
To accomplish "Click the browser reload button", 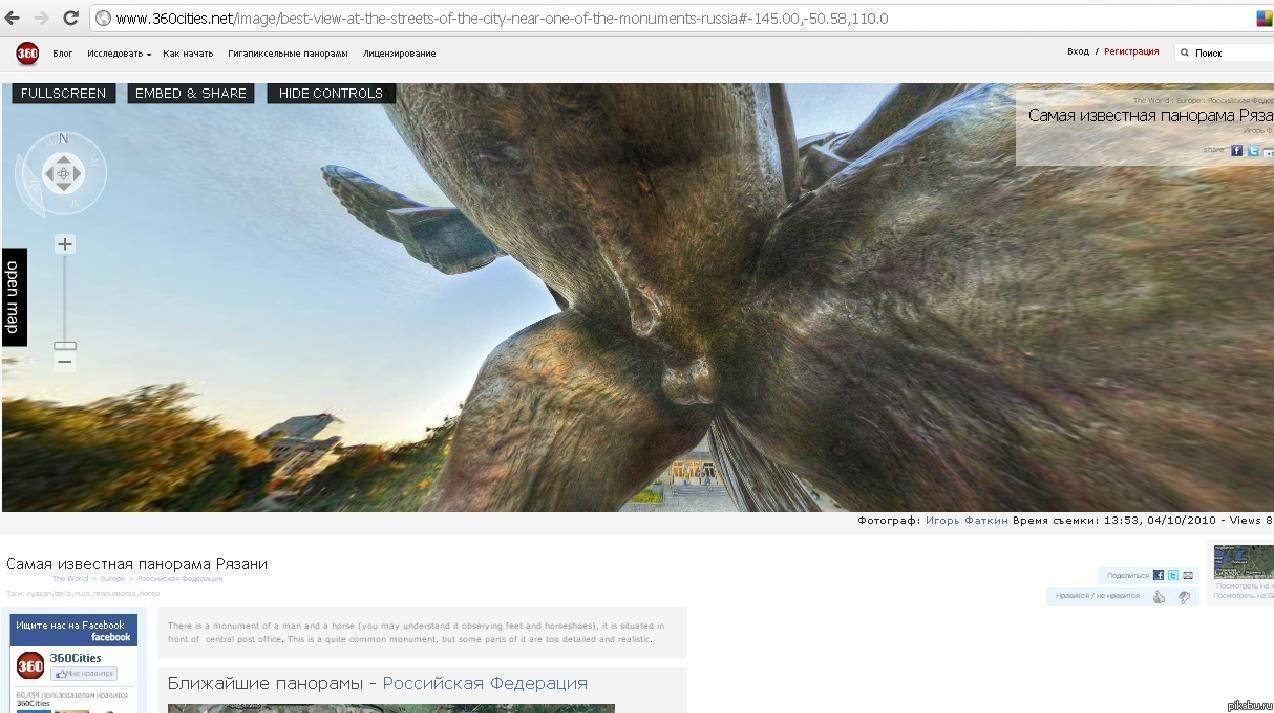I will pos(70,18).
